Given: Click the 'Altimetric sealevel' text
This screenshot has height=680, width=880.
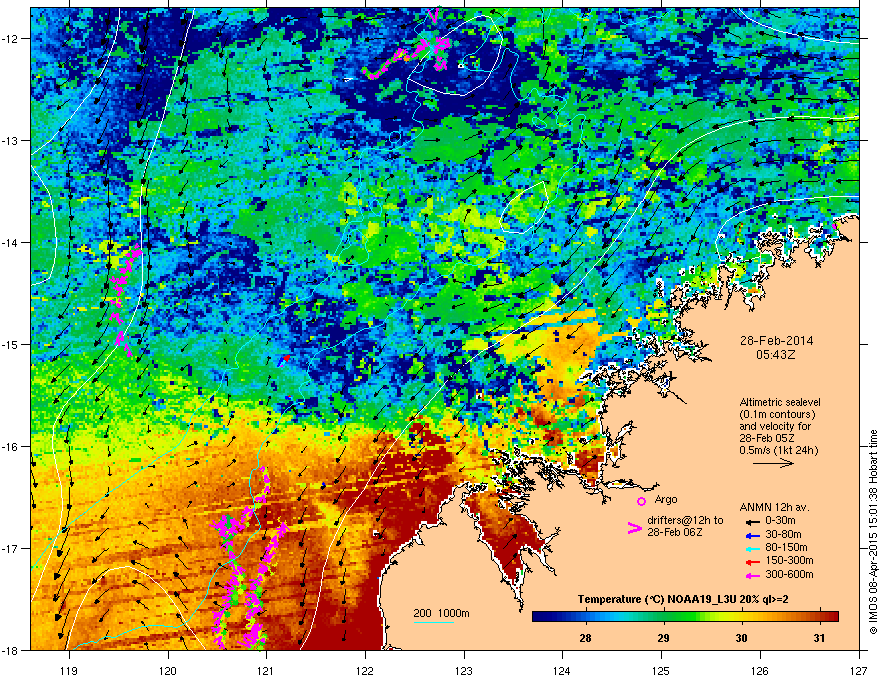Looking at the screenshot, I should [x=780, y=402].
